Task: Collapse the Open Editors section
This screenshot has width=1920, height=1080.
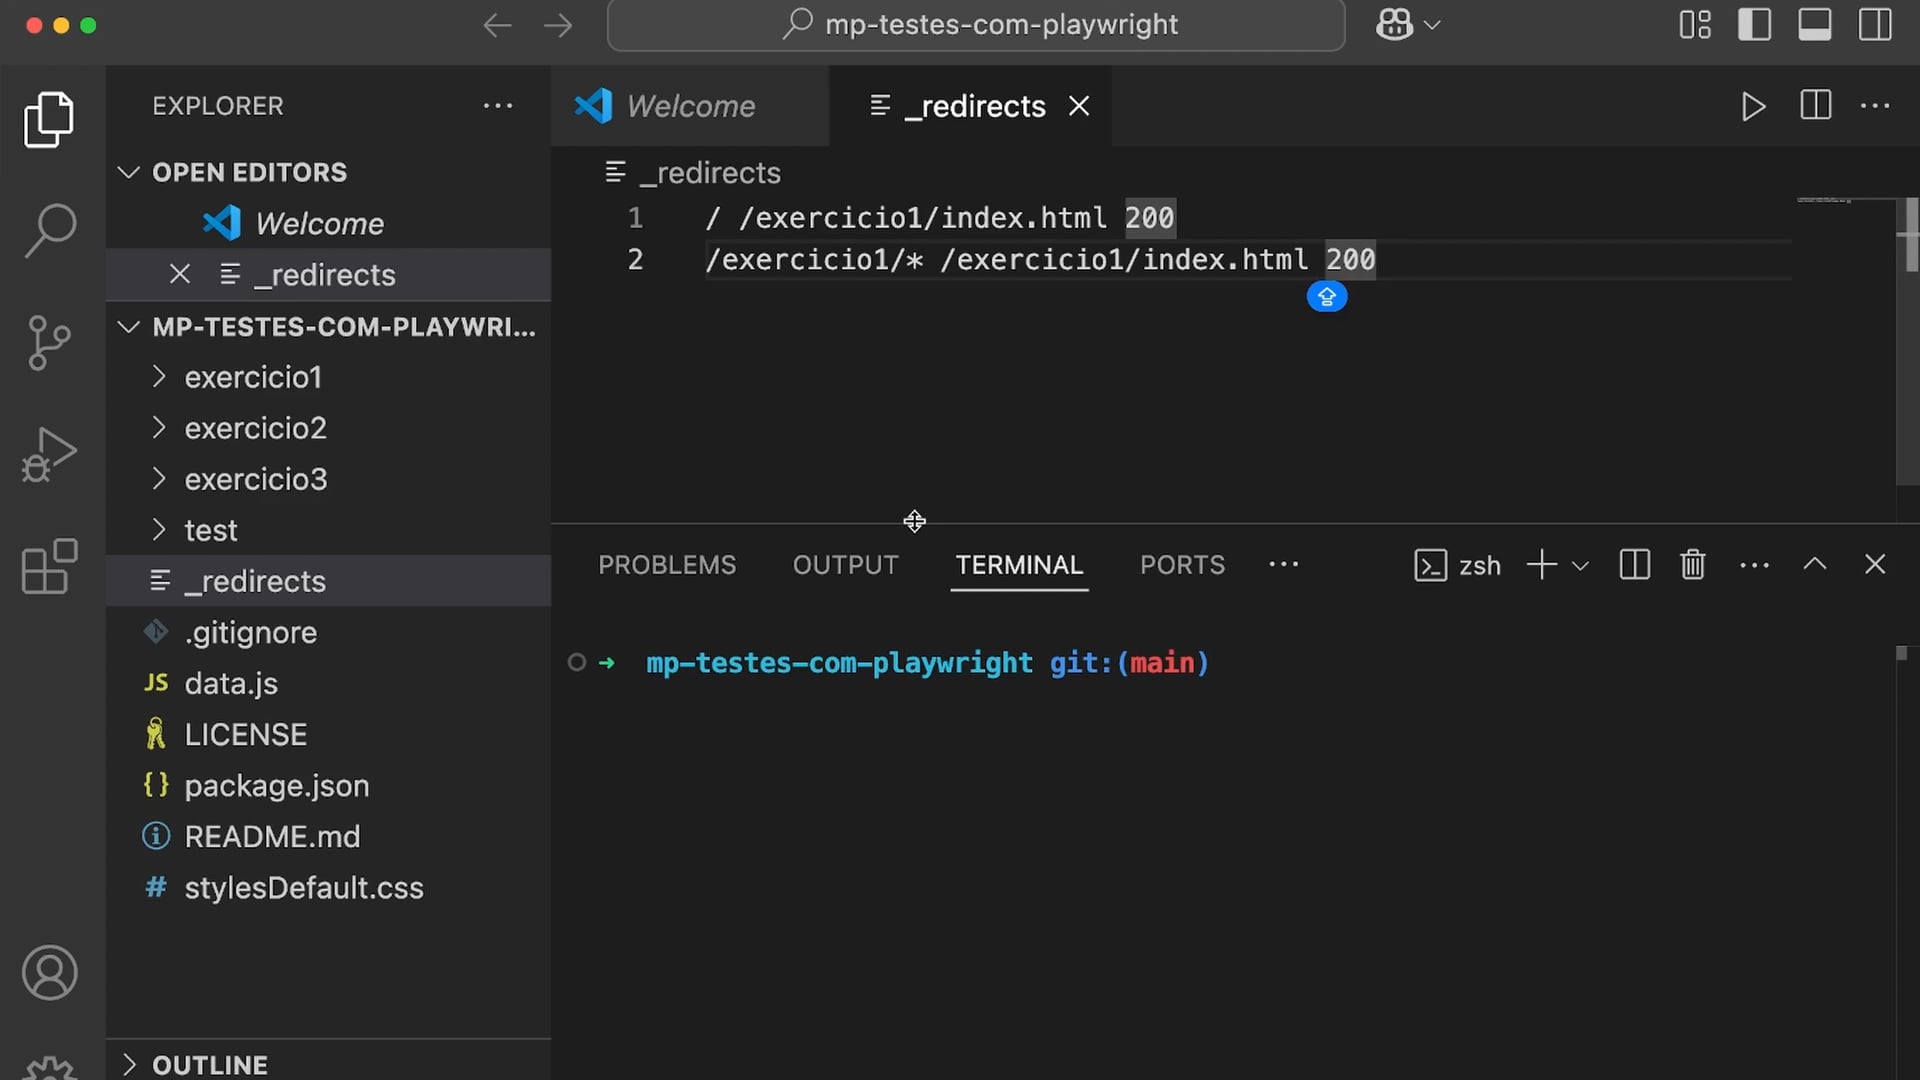Action: click(129, 172)
